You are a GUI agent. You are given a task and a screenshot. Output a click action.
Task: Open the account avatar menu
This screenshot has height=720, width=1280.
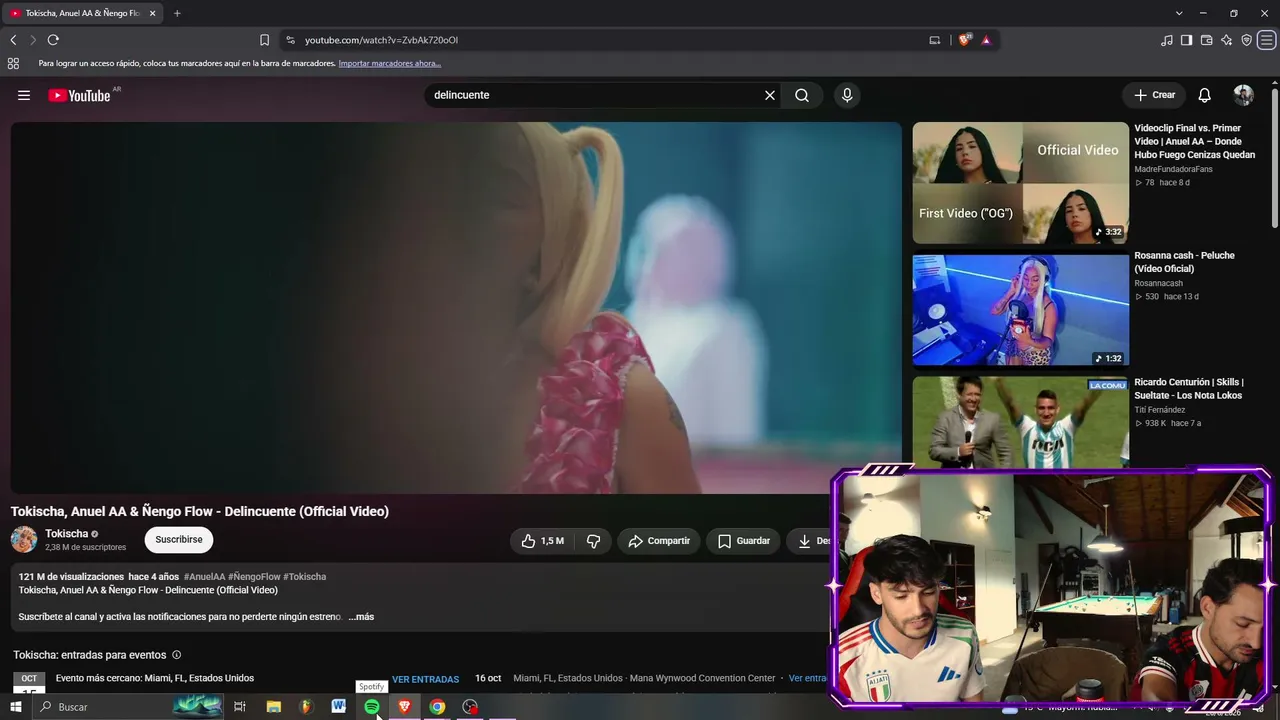[1244, 95]
